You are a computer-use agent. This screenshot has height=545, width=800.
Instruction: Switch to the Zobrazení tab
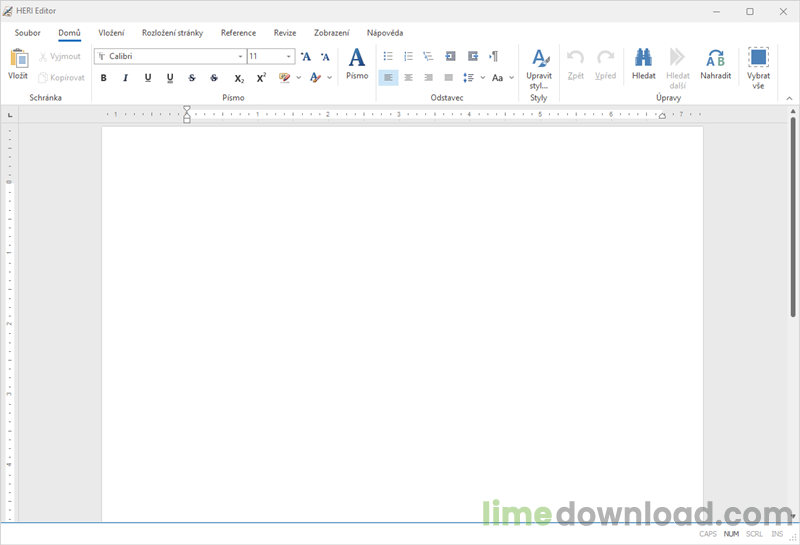coord(332,33)
